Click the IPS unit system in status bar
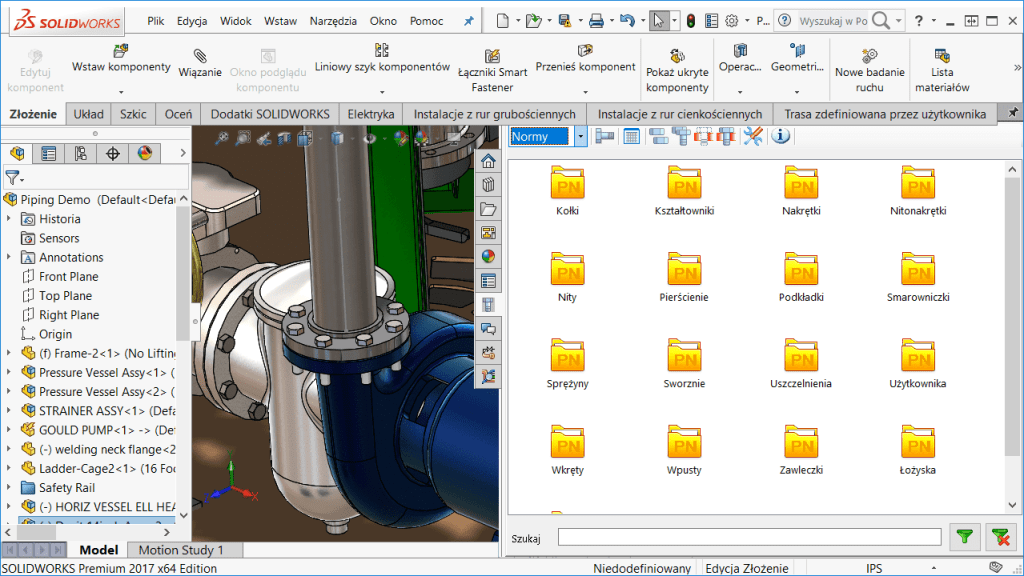This screenshot has height=576, width=1024. [x=873, y=568]
